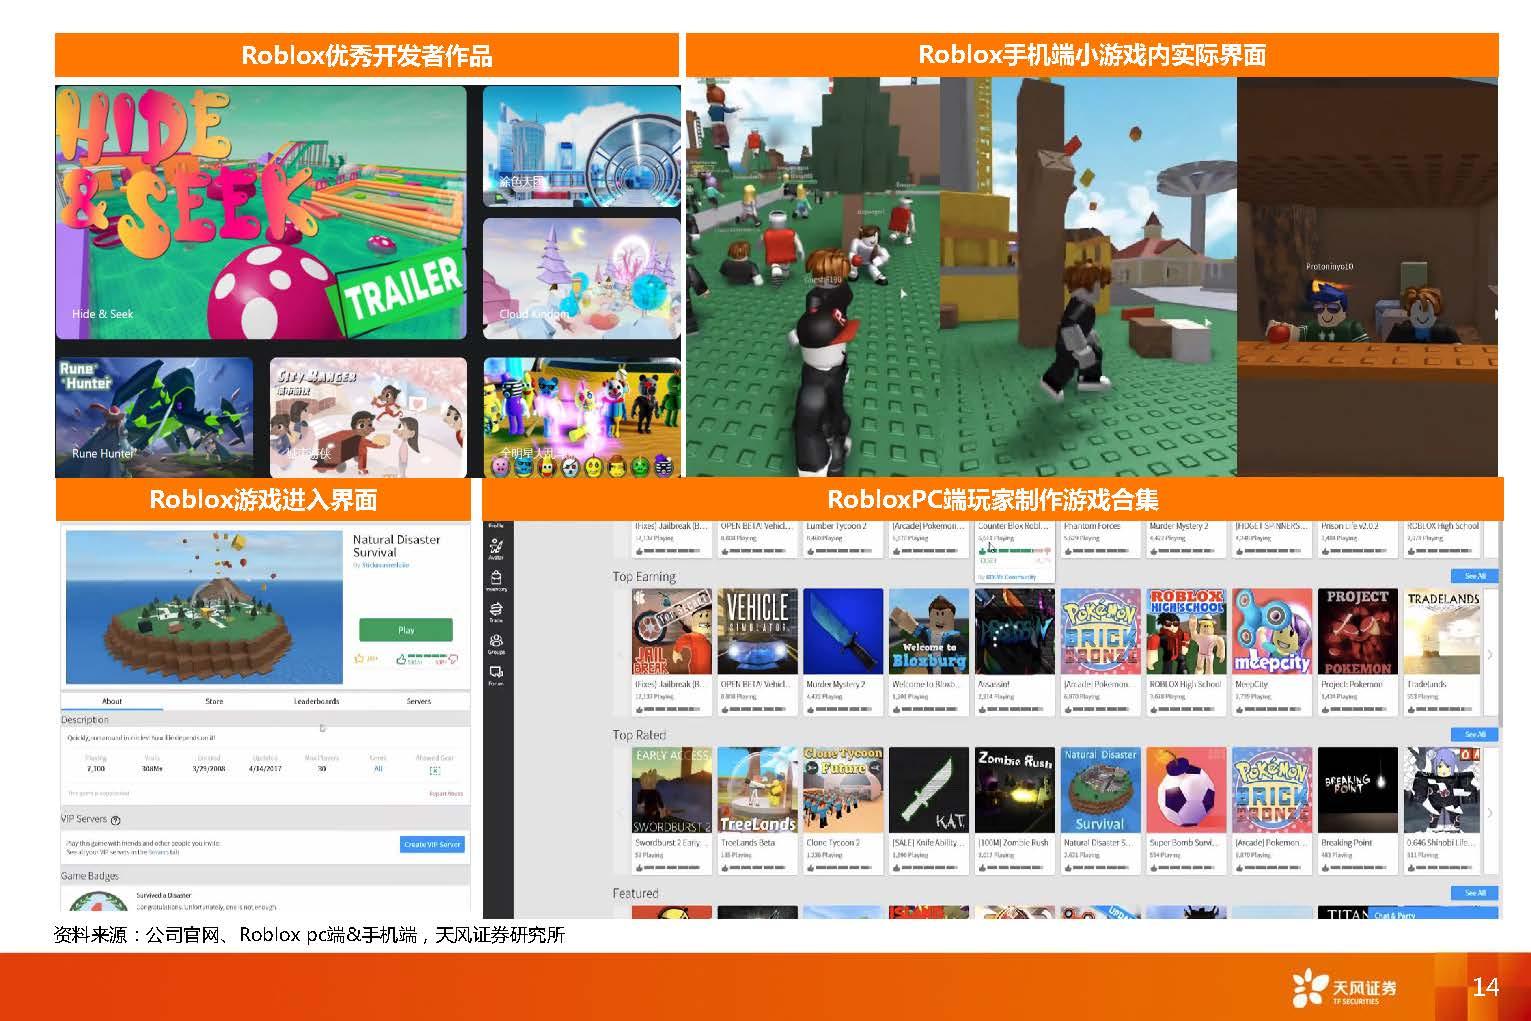Click the thumbs-up like icon
This screenshot has width=1531, height=1021.
[401, 659]
